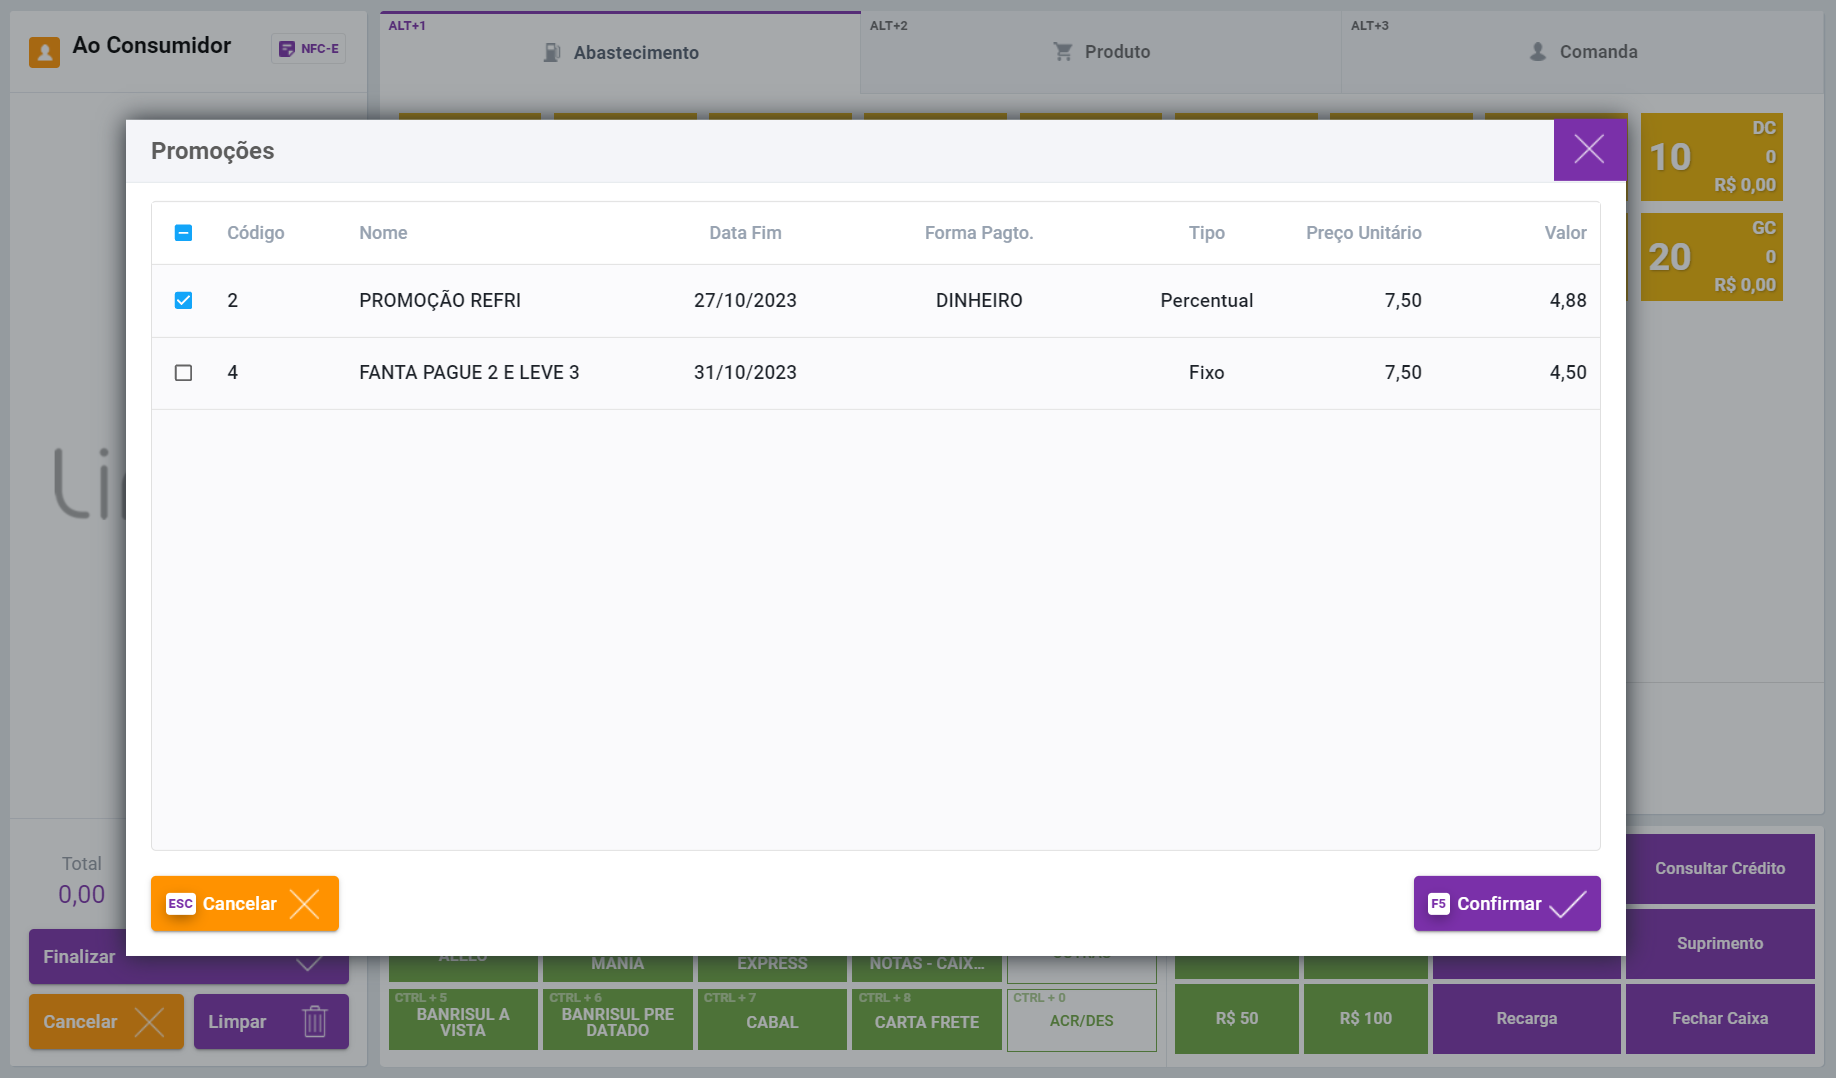Image resolution: width=1836 pixels, height=1078 pixels.
Task: Click the value 4,50
Action: [1568, 372]
